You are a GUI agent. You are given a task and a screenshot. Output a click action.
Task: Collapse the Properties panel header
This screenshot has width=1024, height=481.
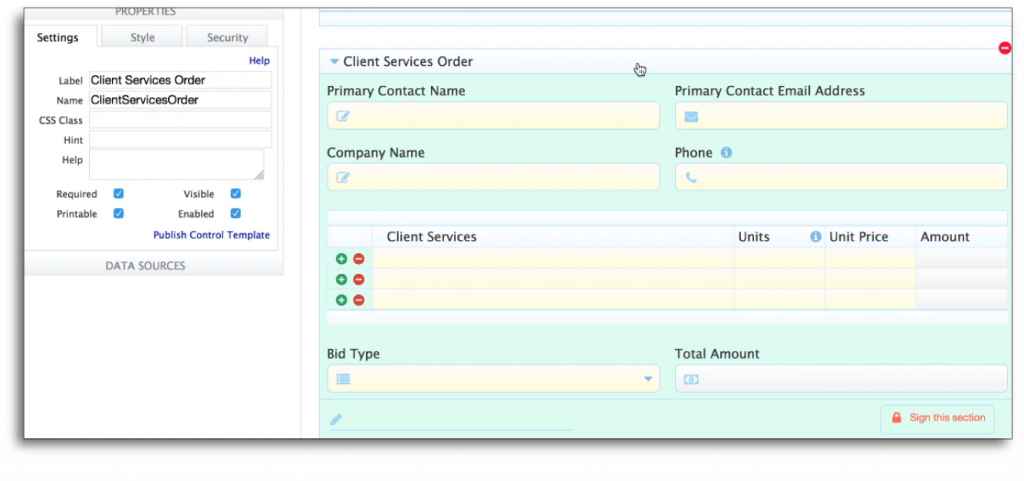pos(153,12)
